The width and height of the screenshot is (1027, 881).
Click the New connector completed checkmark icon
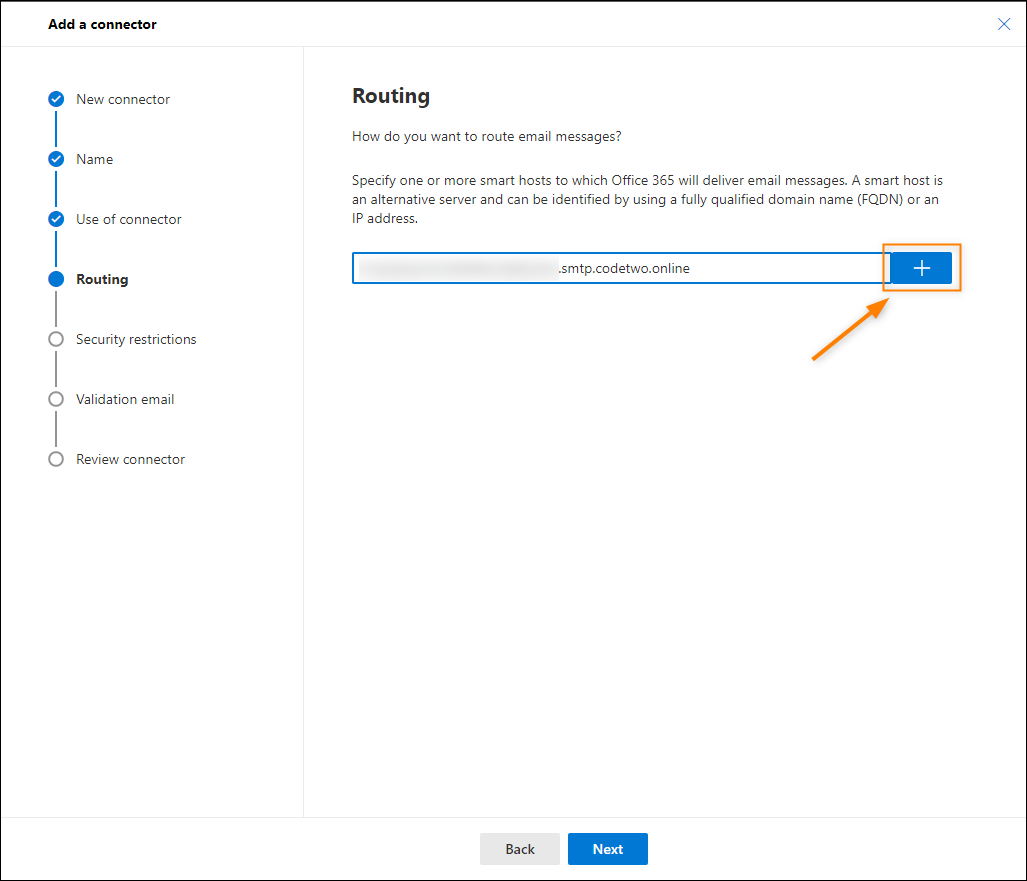(56, 99)
